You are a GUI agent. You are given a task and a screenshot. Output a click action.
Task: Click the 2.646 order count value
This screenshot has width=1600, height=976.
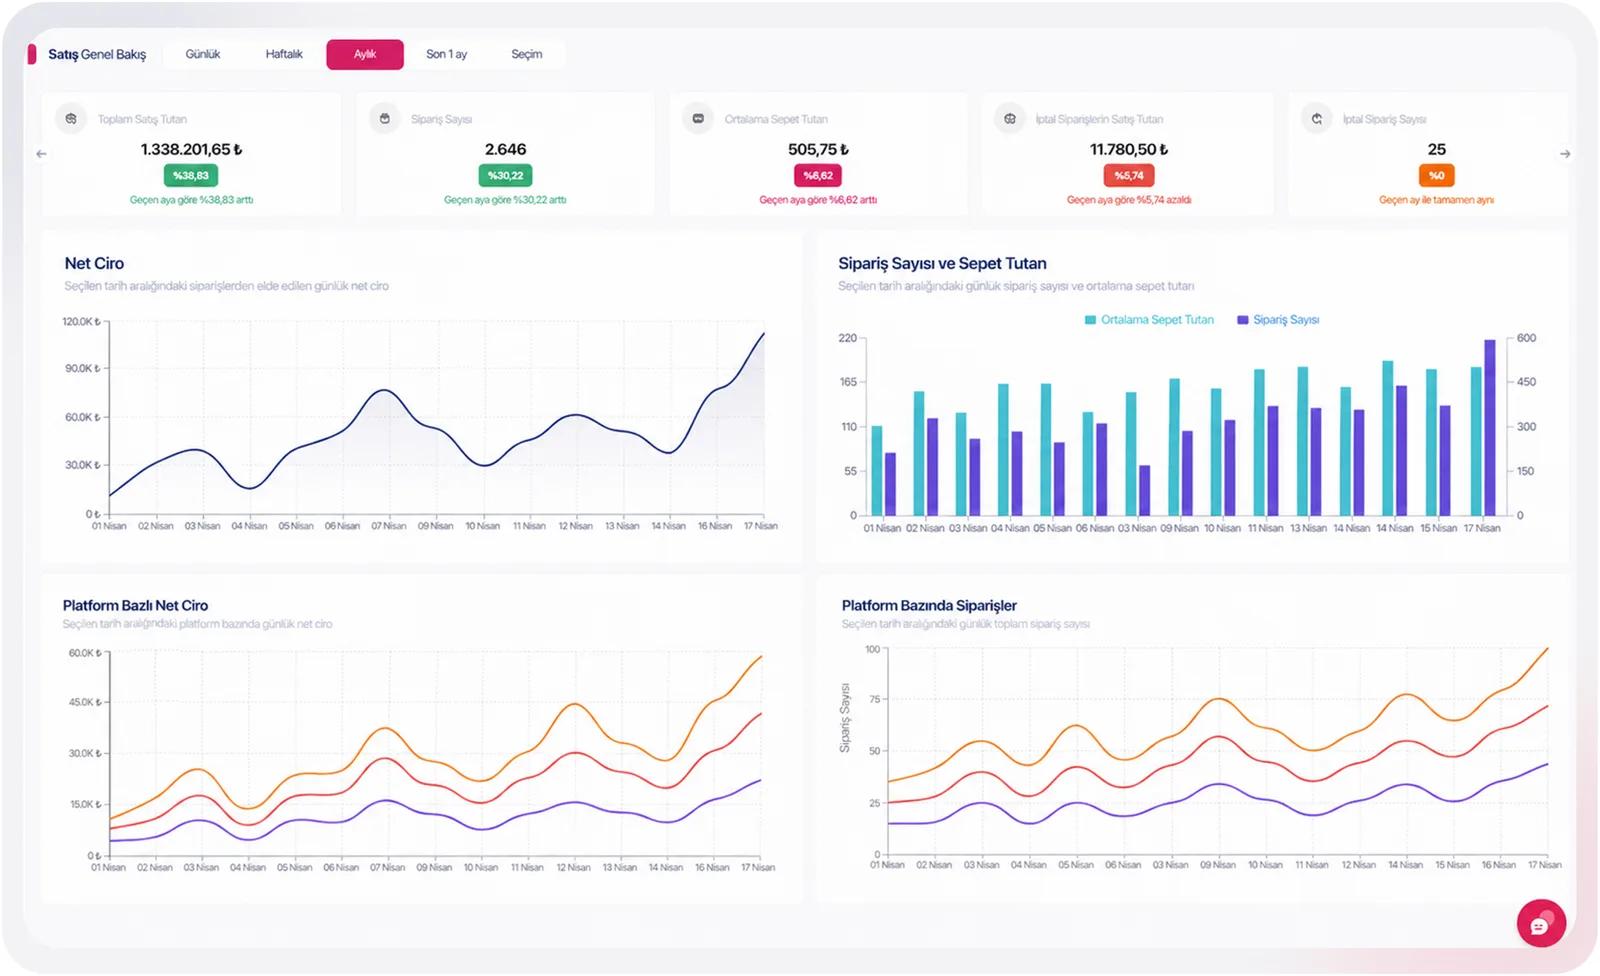505,149
